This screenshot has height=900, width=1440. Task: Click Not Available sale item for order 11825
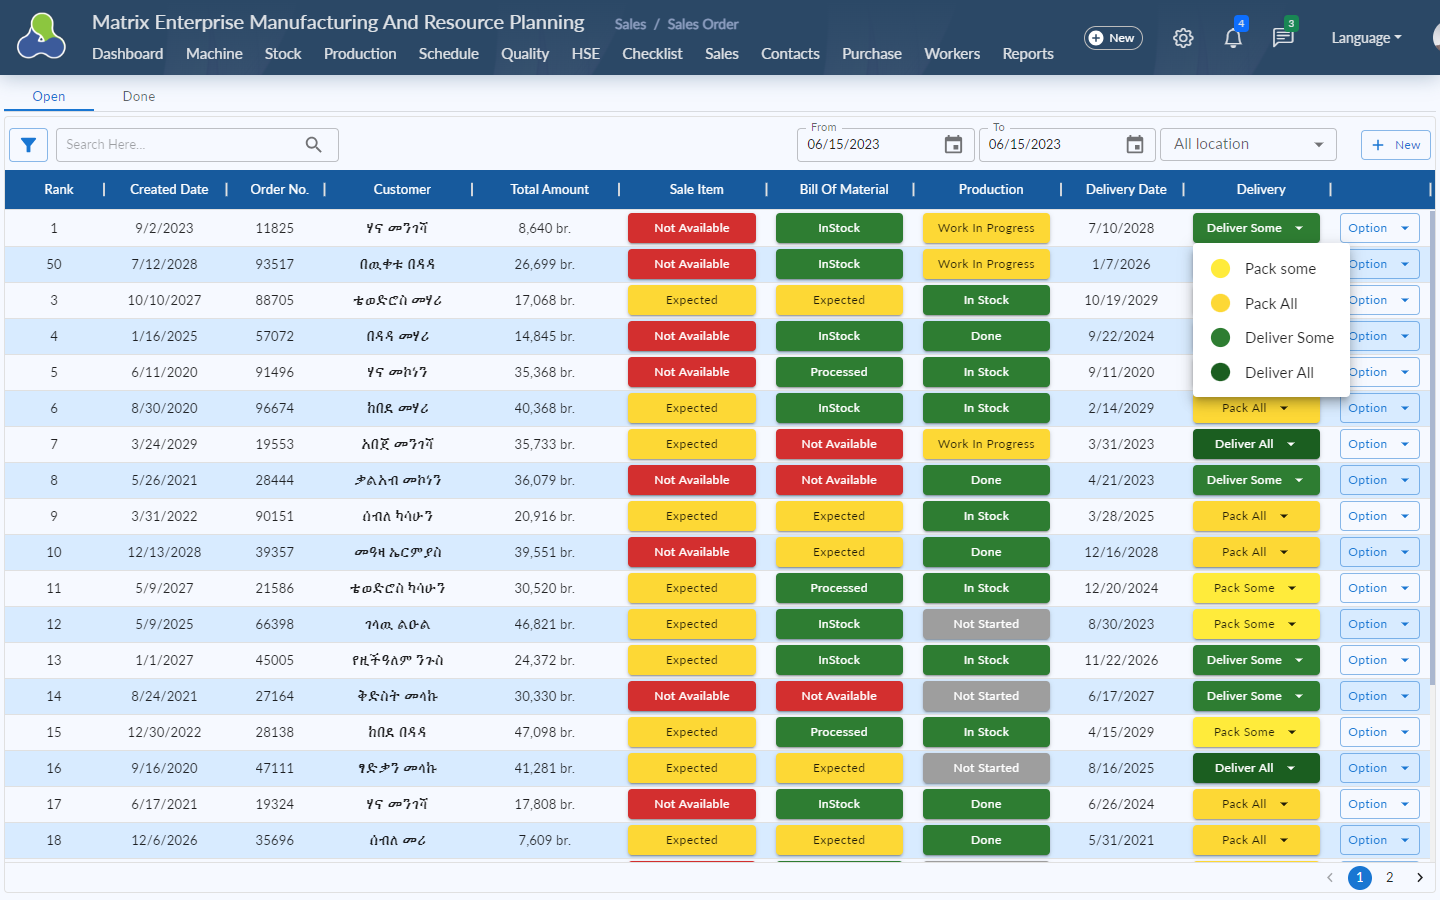coord(692,228)
